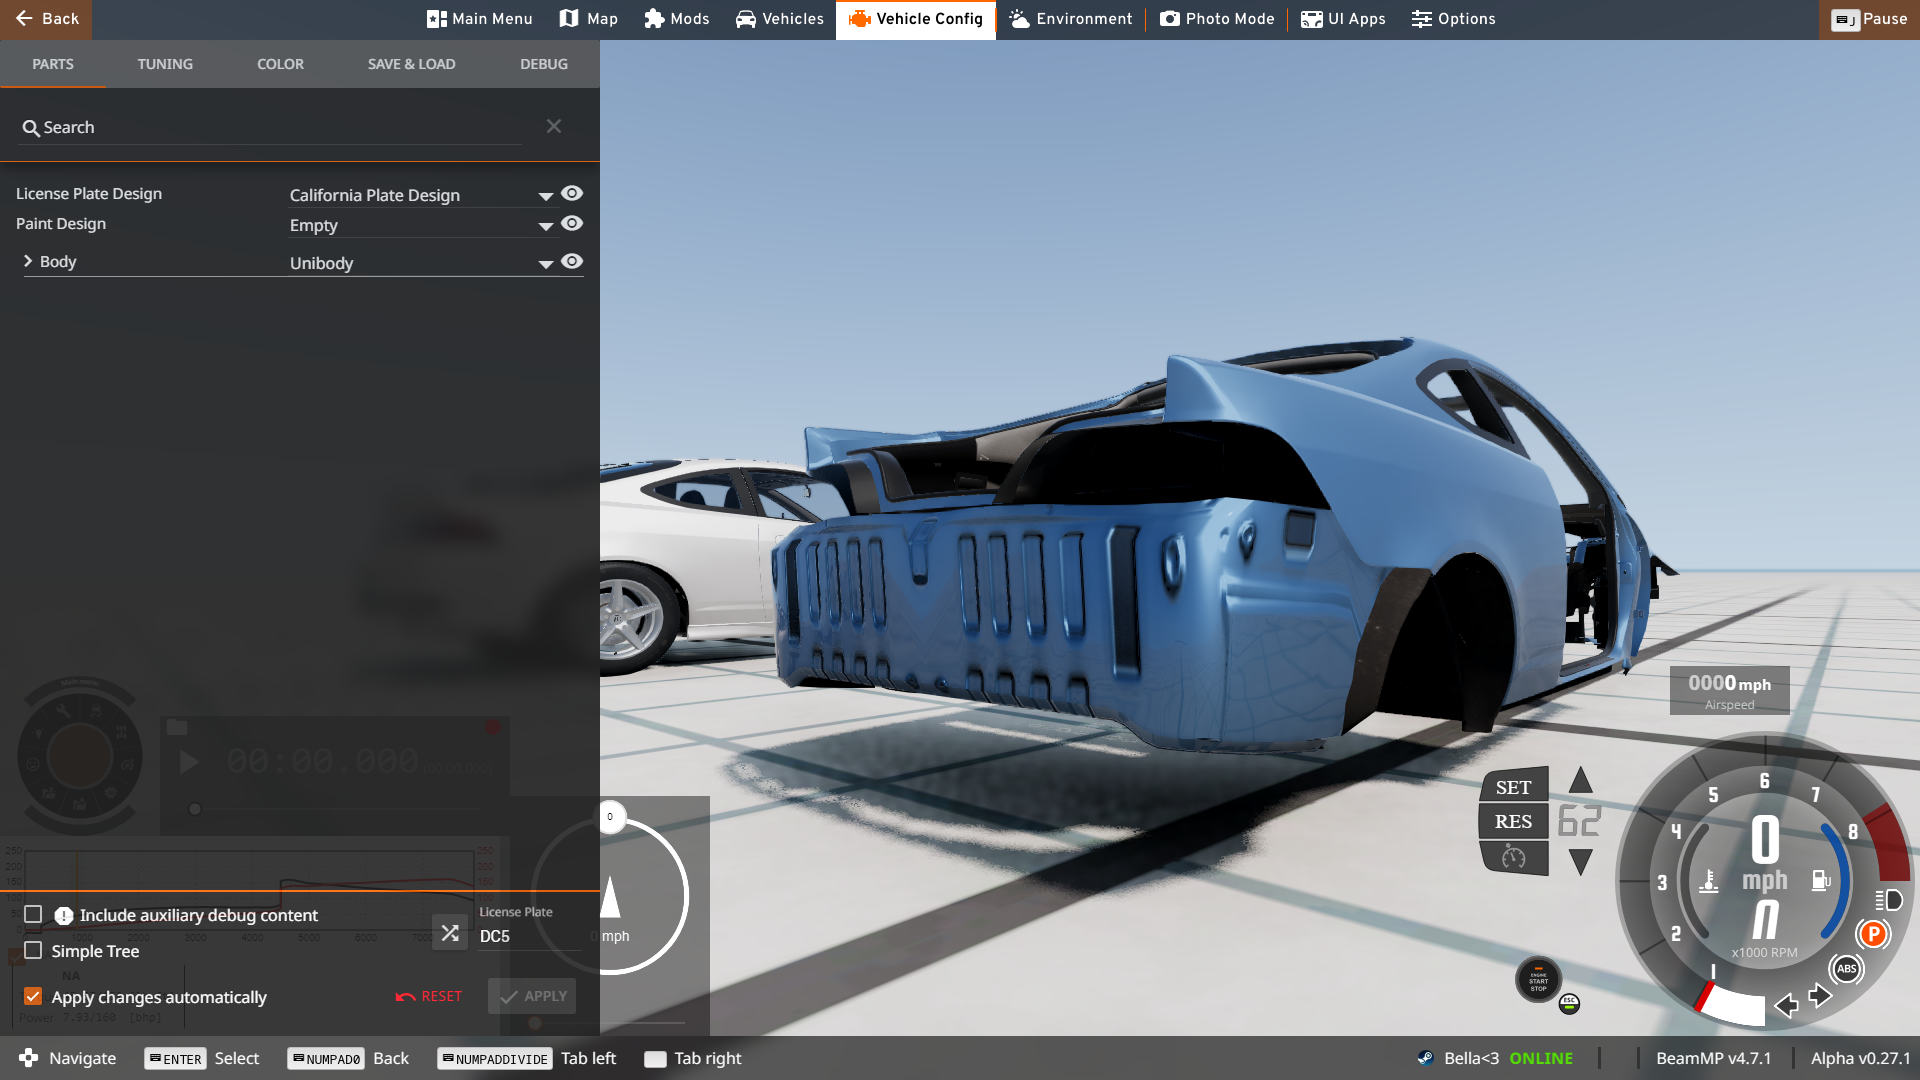Switch to the Tuning tab
The width and height of the screenshot is (1920, 1080).
click(x=165, y=64)
